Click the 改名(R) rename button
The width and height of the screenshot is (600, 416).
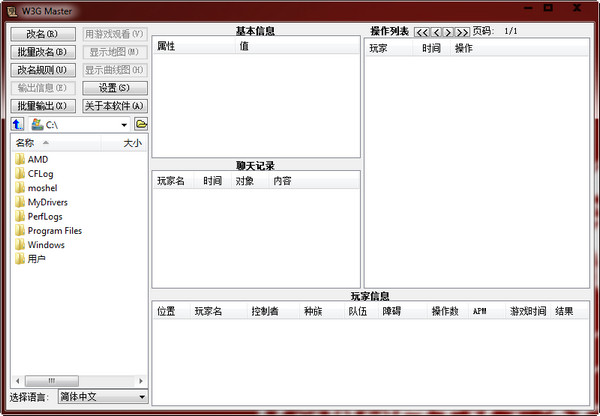[42, 34]
